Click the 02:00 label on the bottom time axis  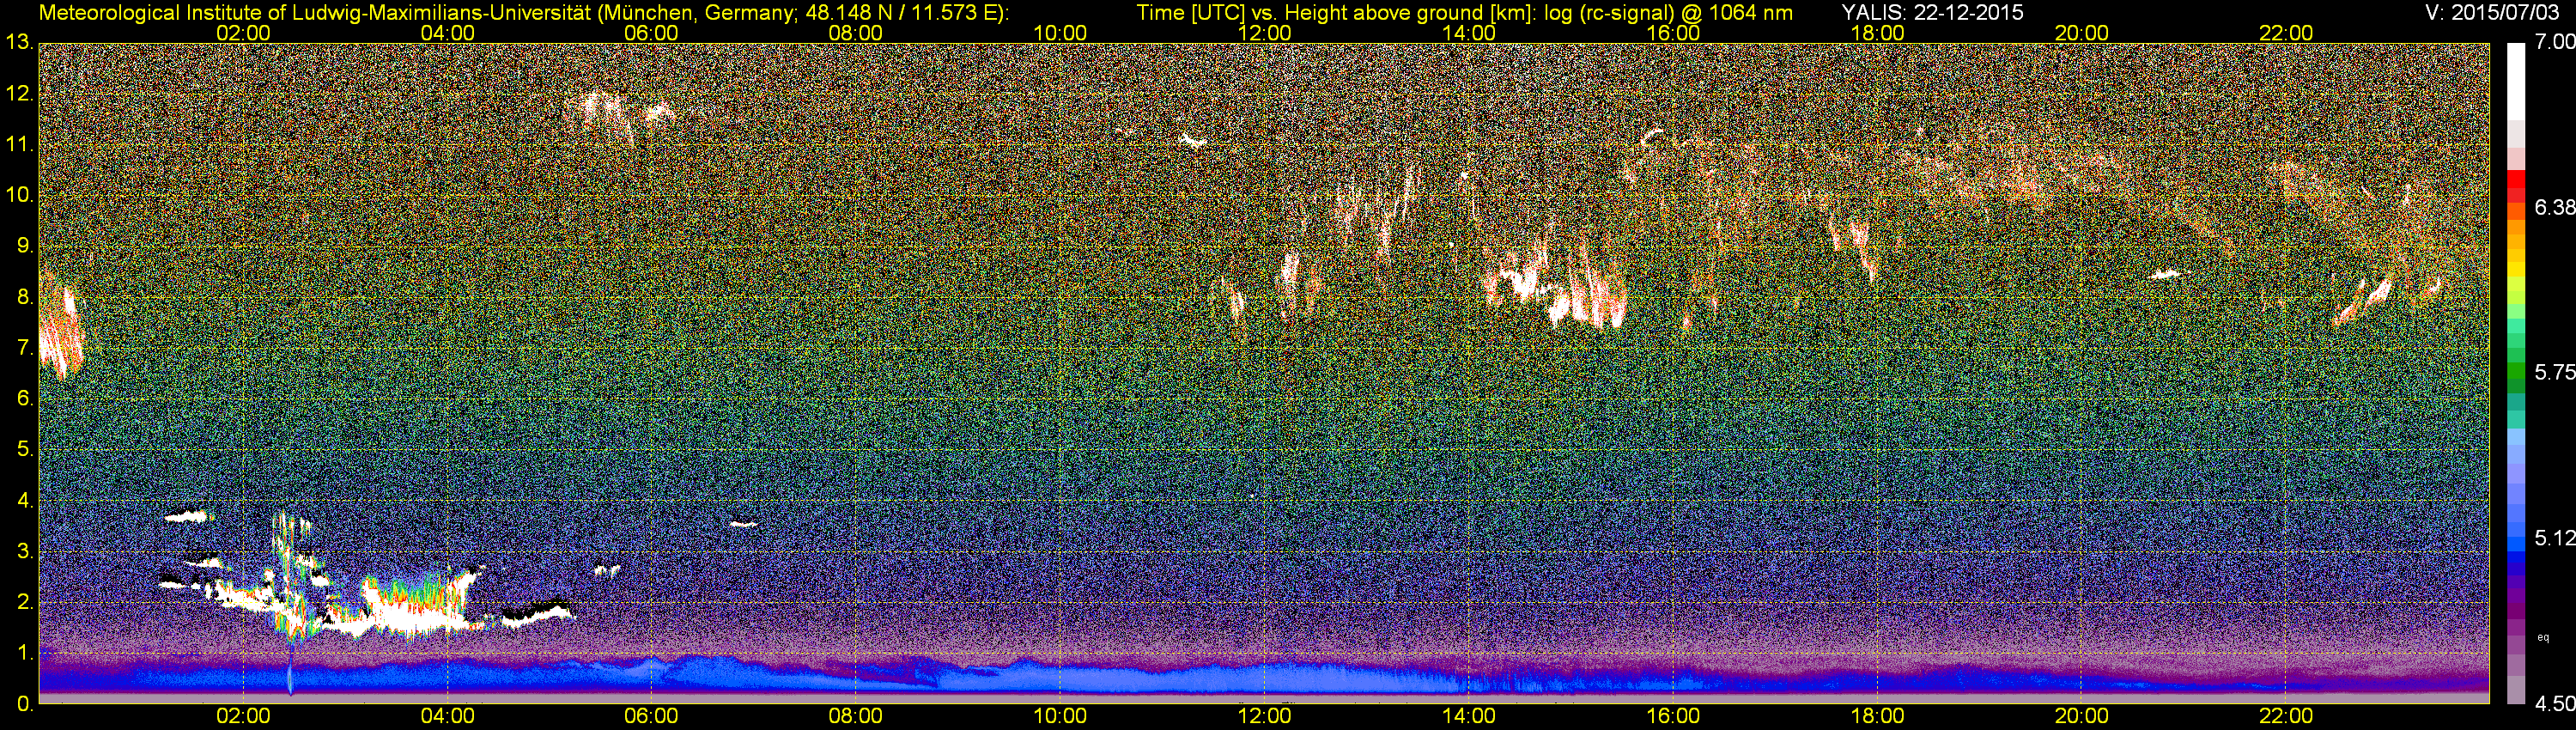pos(243,717)
